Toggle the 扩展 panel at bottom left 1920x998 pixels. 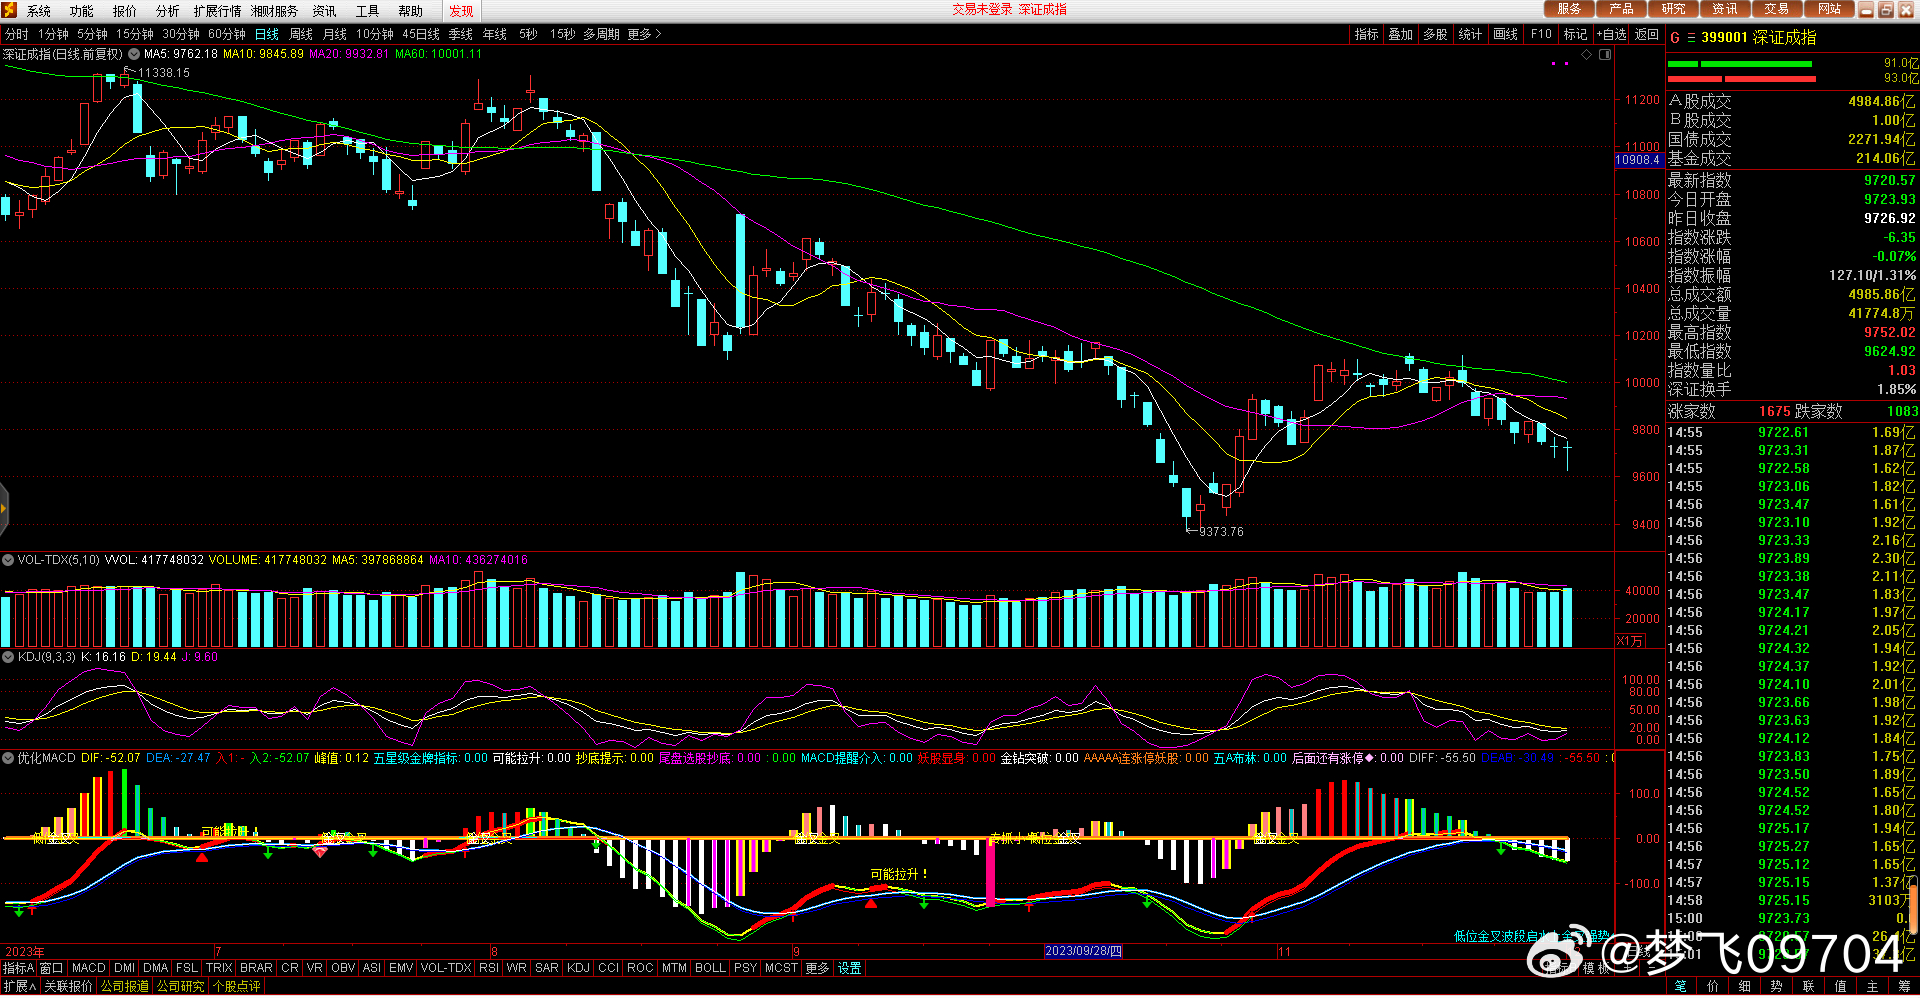click(x=20, y=986)
